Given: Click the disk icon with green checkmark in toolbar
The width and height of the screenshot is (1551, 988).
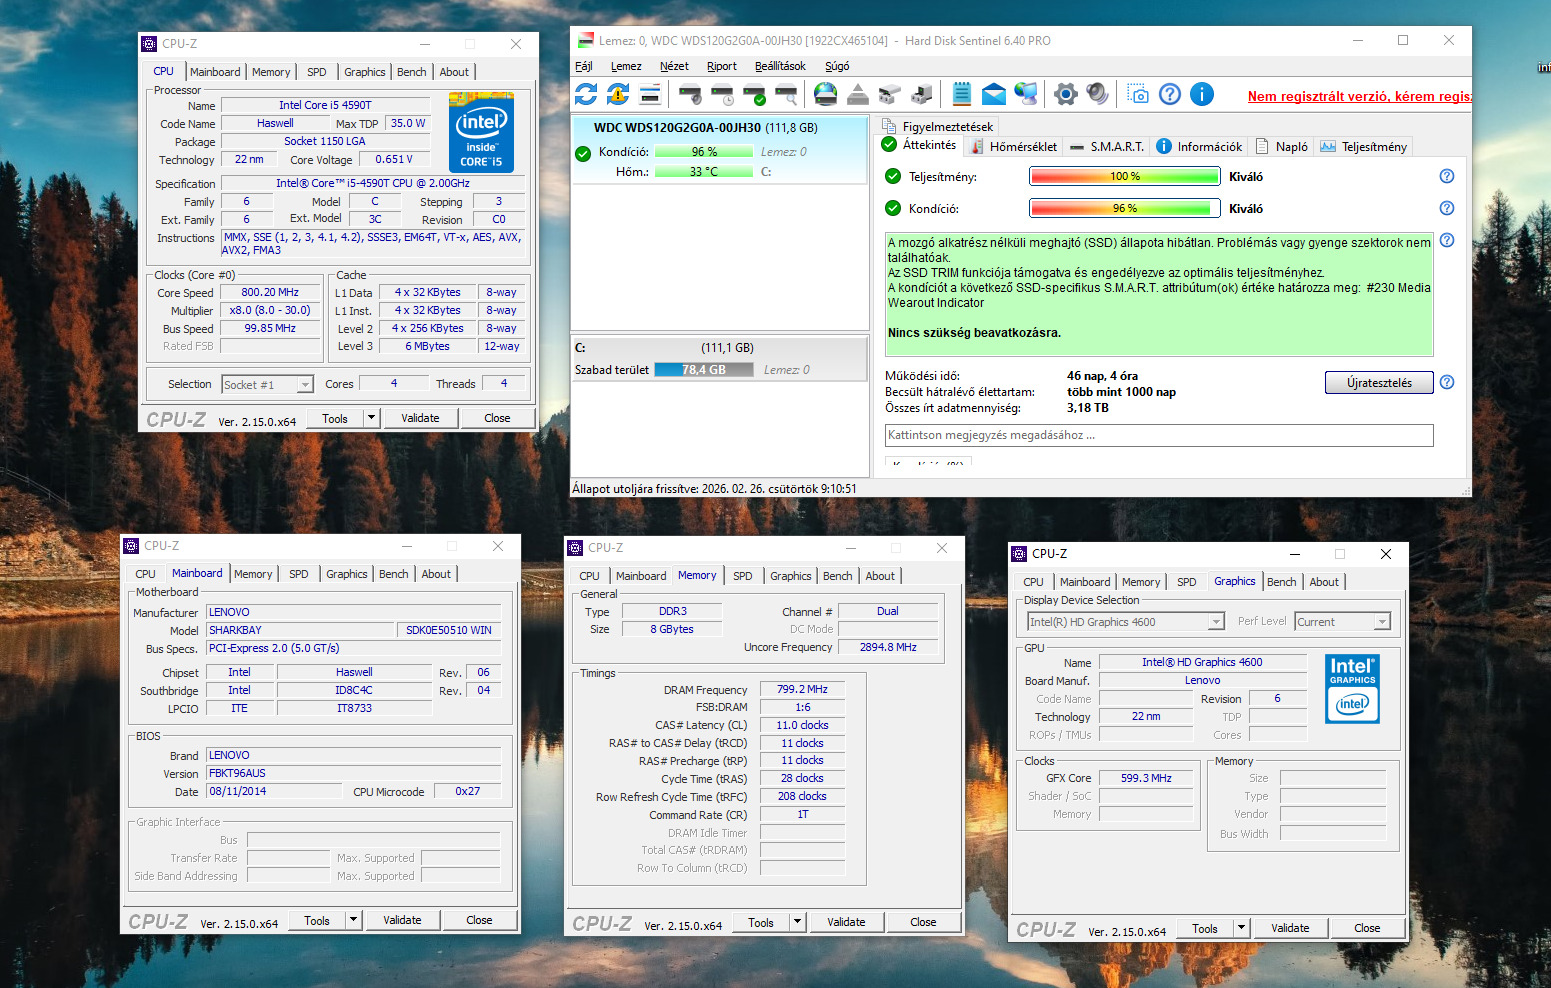Looking at the screenshot, I should pos(754,95).
